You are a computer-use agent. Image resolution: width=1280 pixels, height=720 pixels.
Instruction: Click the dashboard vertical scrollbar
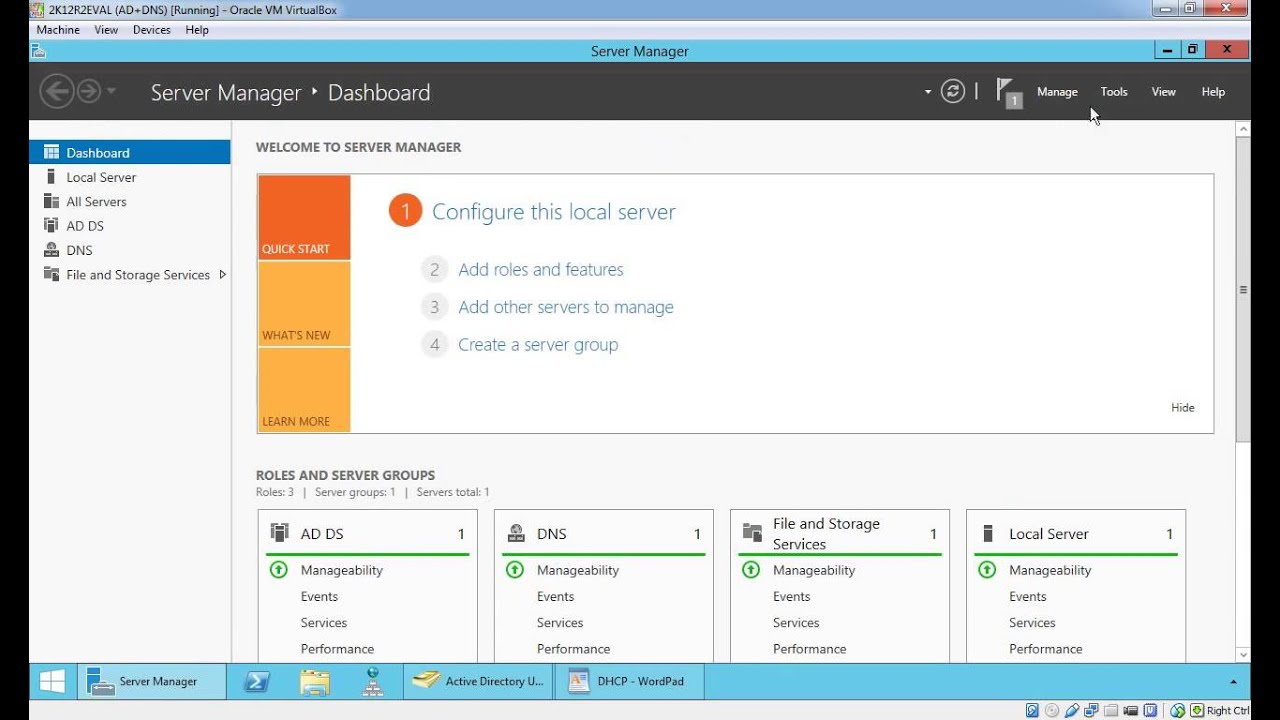(x=1243, y=290)
